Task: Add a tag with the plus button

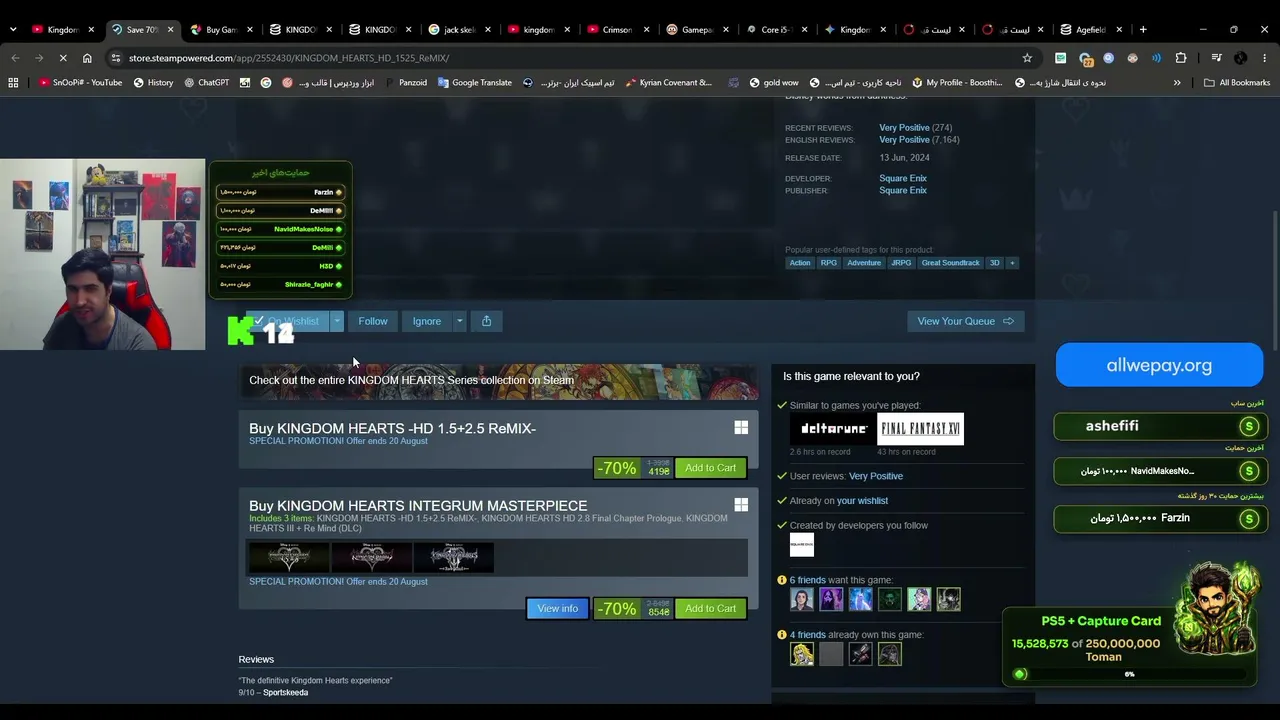Action: tap(1012, 263)
